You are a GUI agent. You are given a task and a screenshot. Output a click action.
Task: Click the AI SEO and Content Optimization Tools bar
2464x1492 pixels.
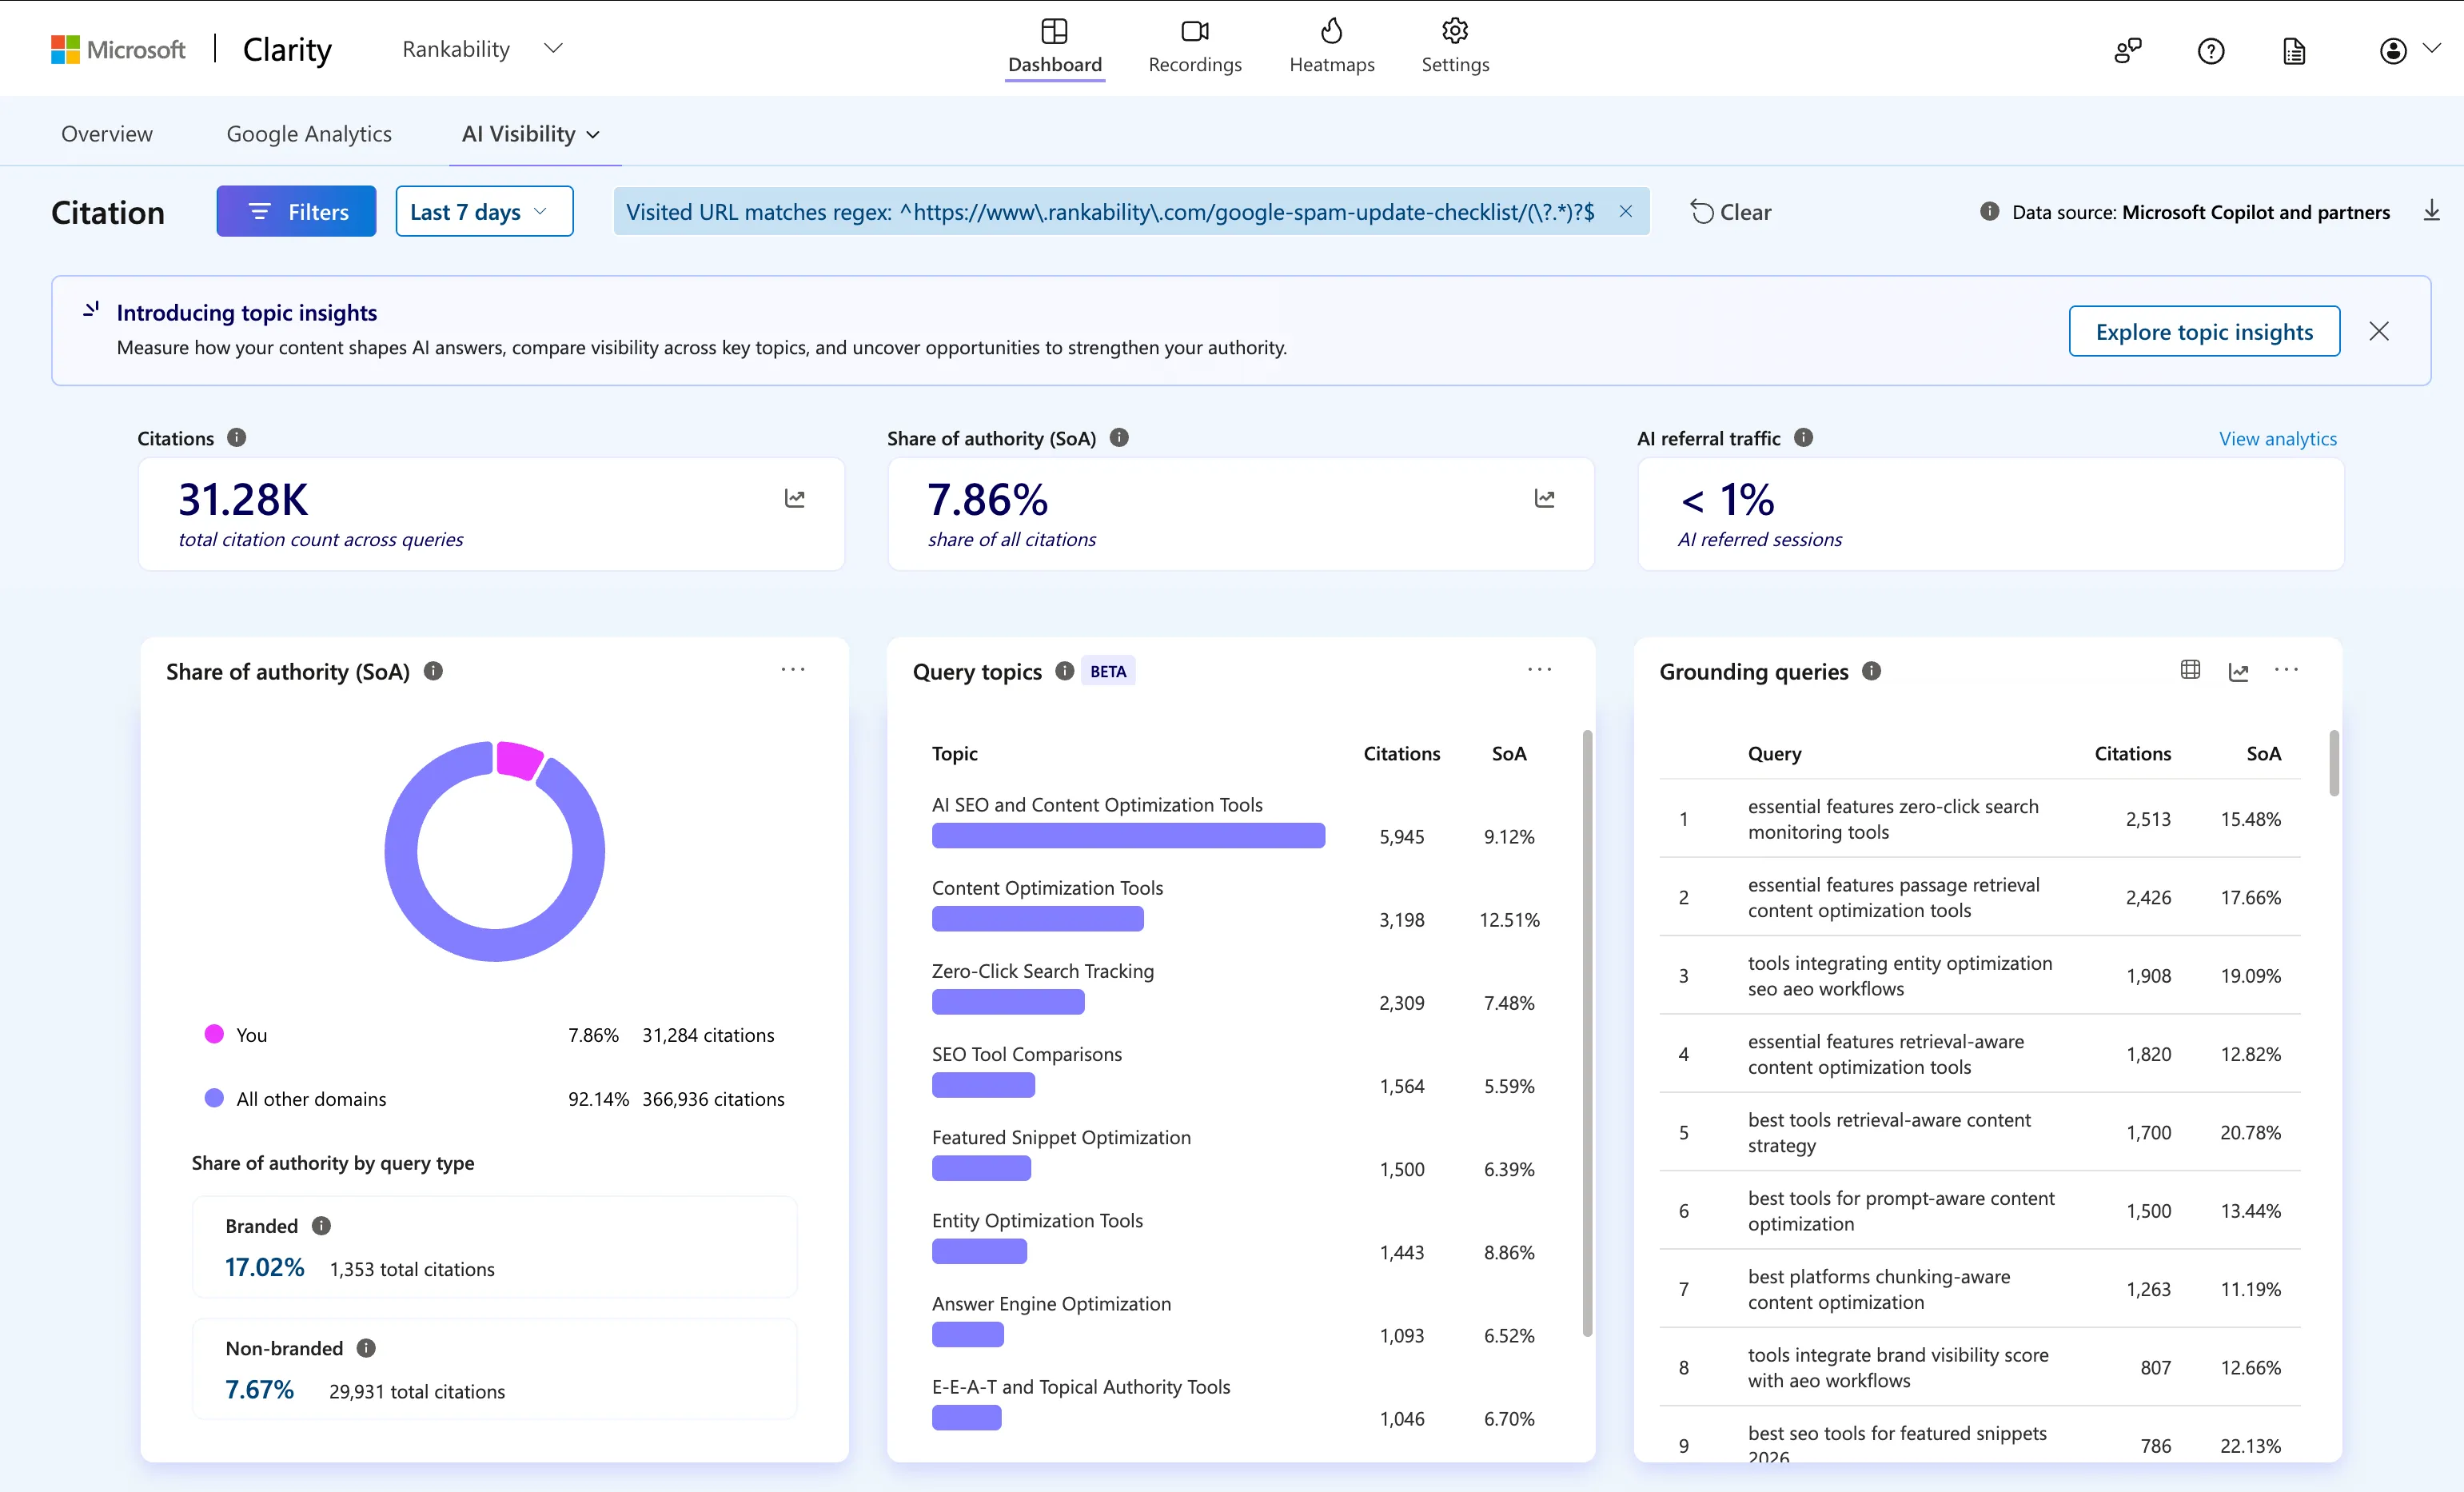point(1128,836)
